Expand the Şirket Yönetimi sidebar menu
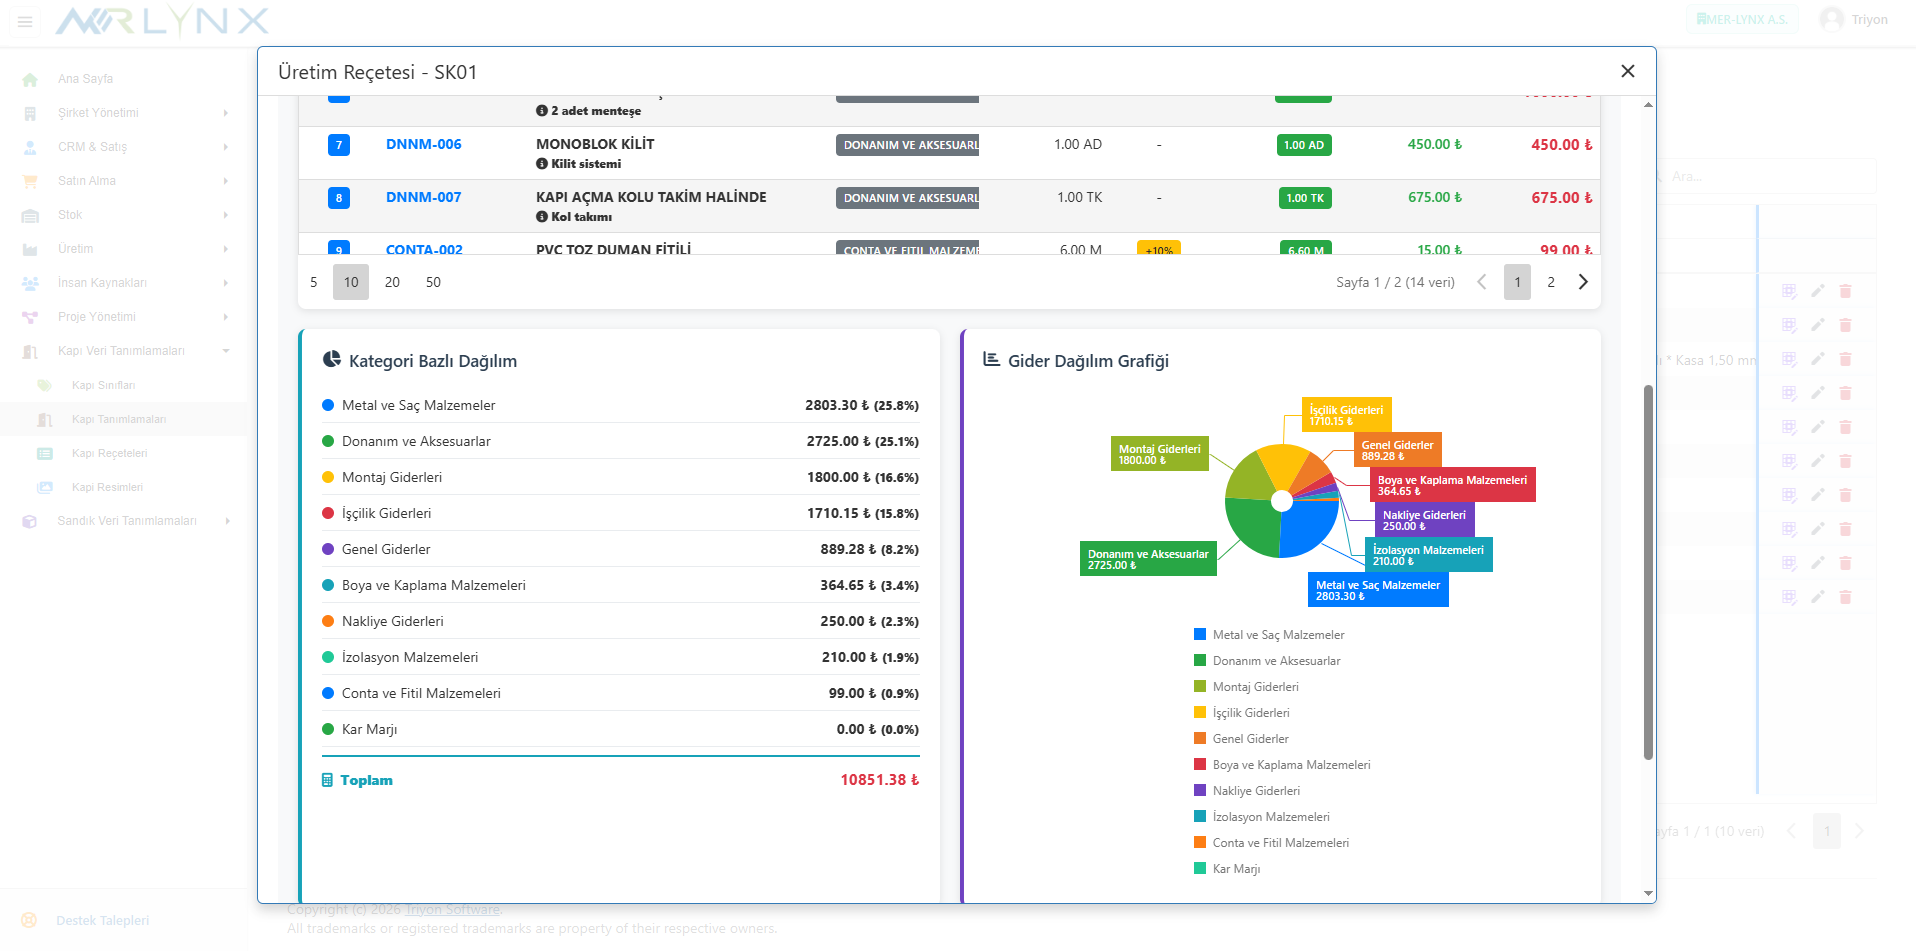Viewport: 1916px width, 951px height. pos(98,113)
